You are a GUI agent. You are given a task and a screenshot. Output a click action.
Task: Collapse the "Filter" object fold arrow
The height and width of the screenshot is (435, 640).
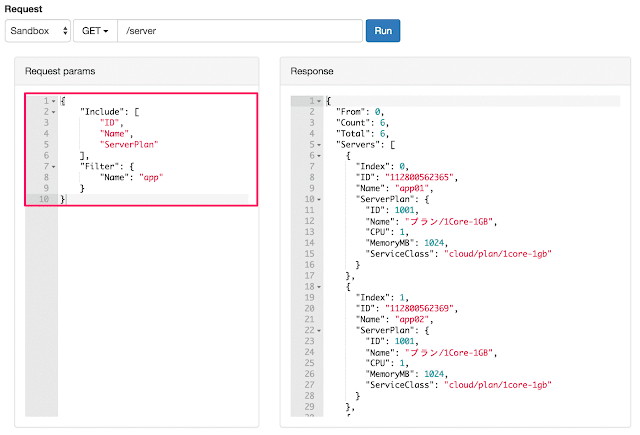pos(53,167)
